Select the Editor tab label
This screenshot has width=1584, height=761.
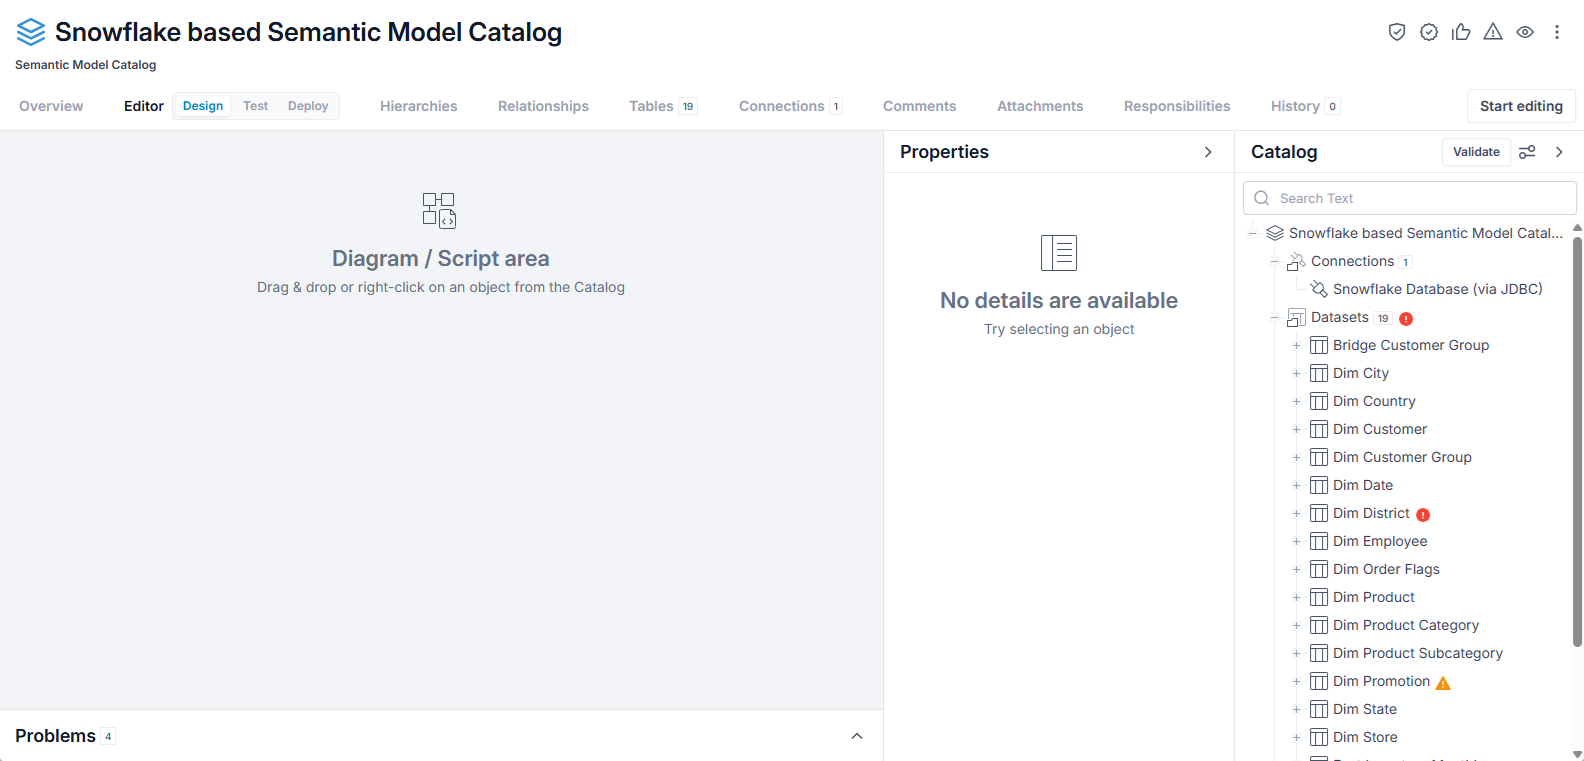[x=144, y=106]
